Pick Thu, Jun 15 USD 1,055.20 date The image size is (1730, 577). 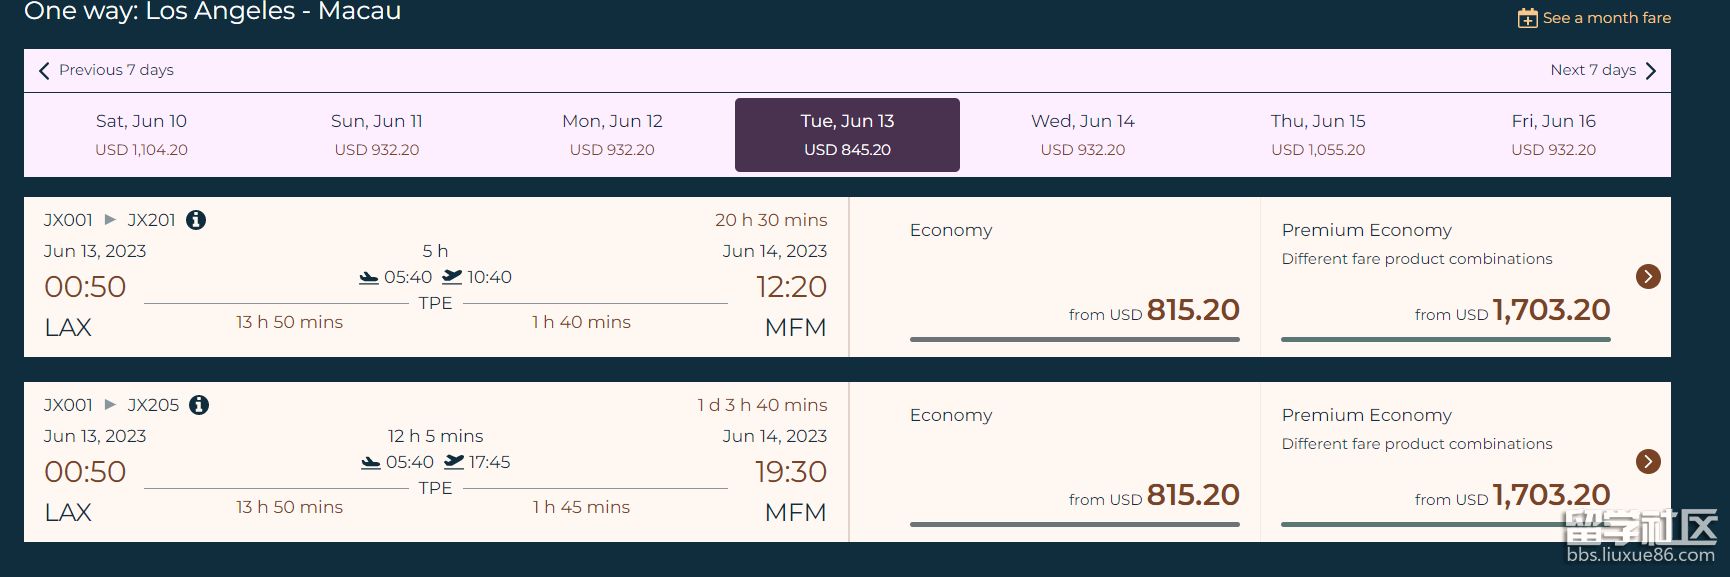[1318, 135]
